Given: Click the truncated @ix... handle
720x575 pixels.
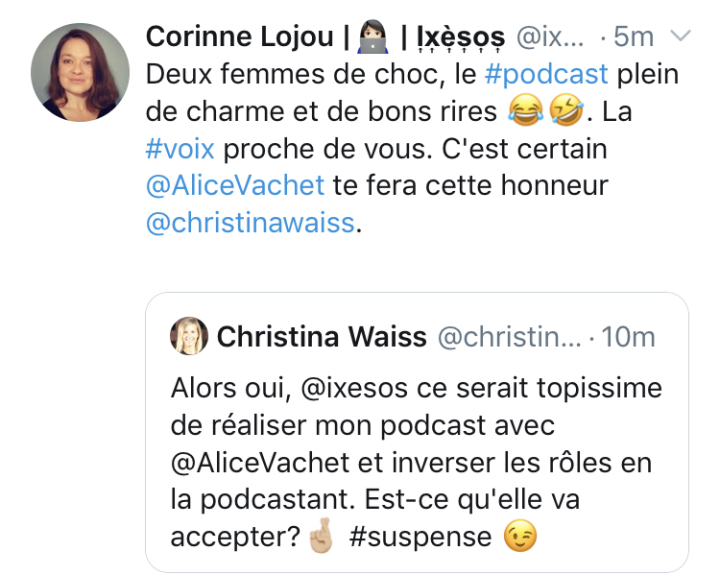Looking at the screenshot, I should pyautogui.click(x=550, y=36).
